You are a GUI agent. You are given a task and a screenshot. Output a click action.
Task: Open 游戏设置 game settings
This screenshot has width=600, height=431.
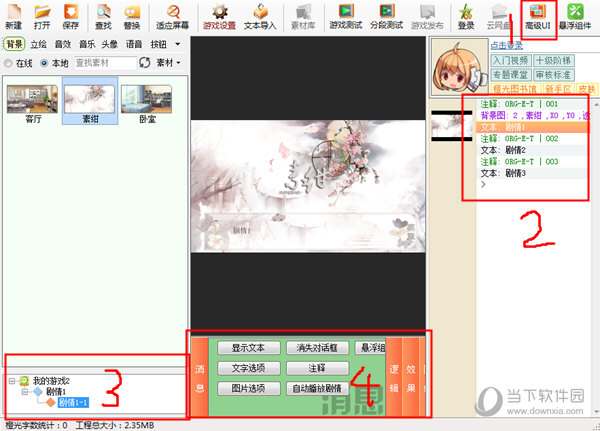point(219,16)
